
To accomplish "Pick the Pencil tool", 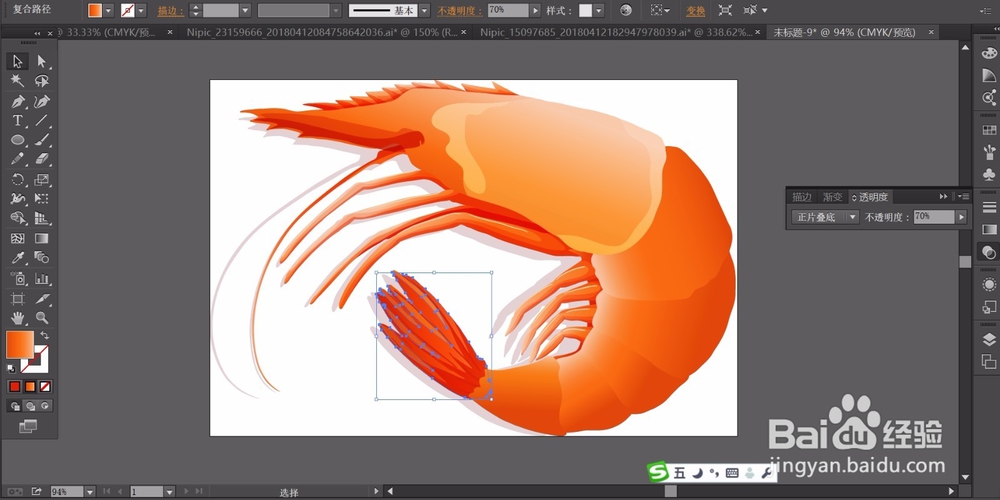I will (17, 159).
